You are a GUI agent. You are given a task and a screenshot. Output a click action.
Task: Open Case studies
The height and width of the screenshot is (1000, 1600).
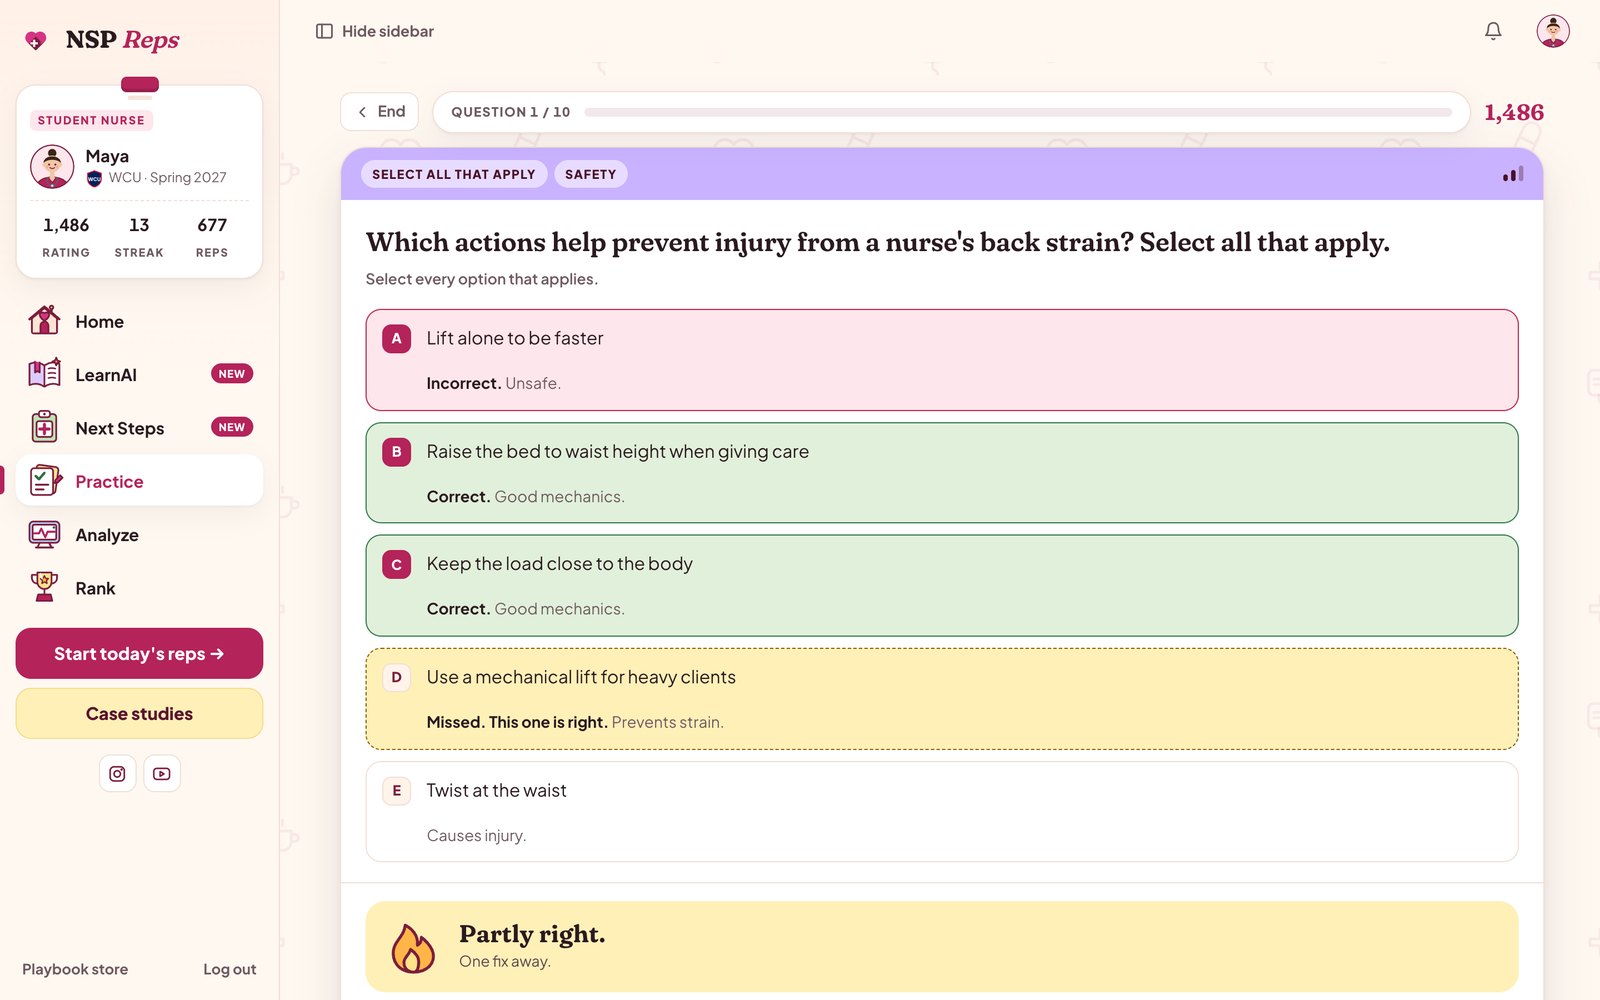click(x=139, y=713)
